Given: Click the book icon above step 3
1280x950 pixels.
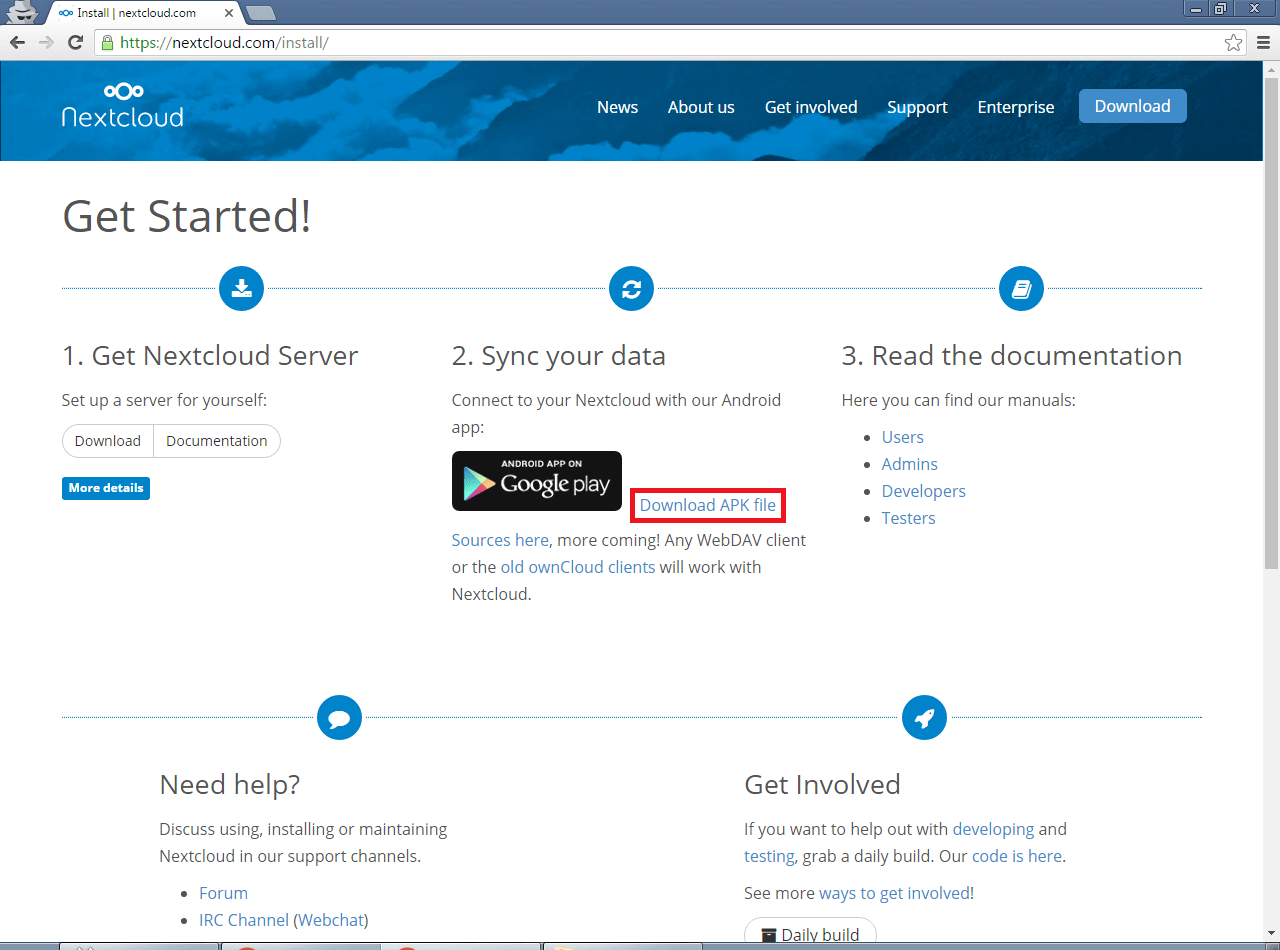Looking at the screenshot, I should pos(1021,289).
